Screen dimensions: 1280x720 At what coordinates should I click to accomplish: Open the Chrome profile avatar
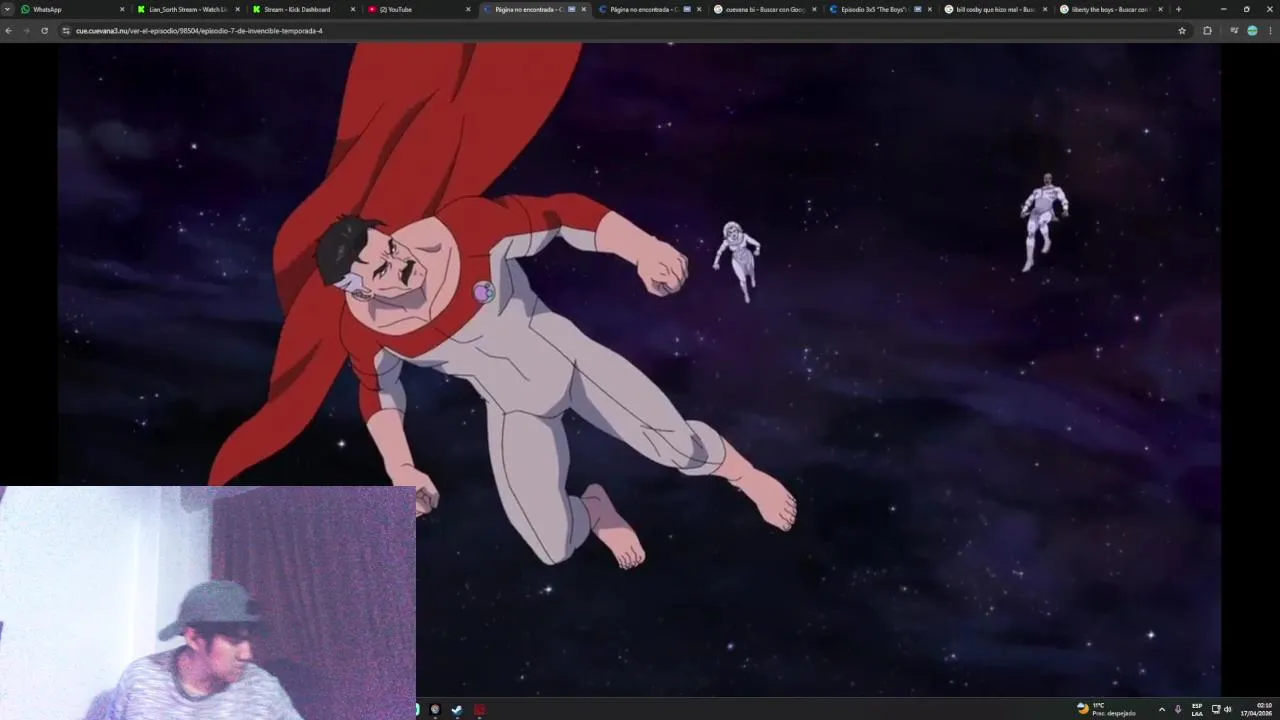(x=1252, y=31)
